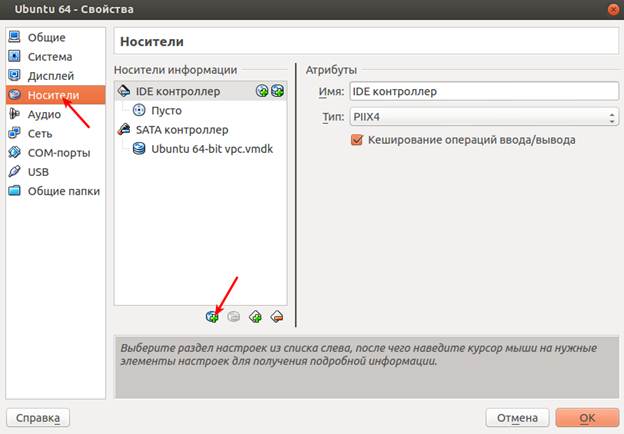The height and width of the screenshot is (434, 624).
Task: Select IDE контроллер in storage tree
Action: coord(201,91)
